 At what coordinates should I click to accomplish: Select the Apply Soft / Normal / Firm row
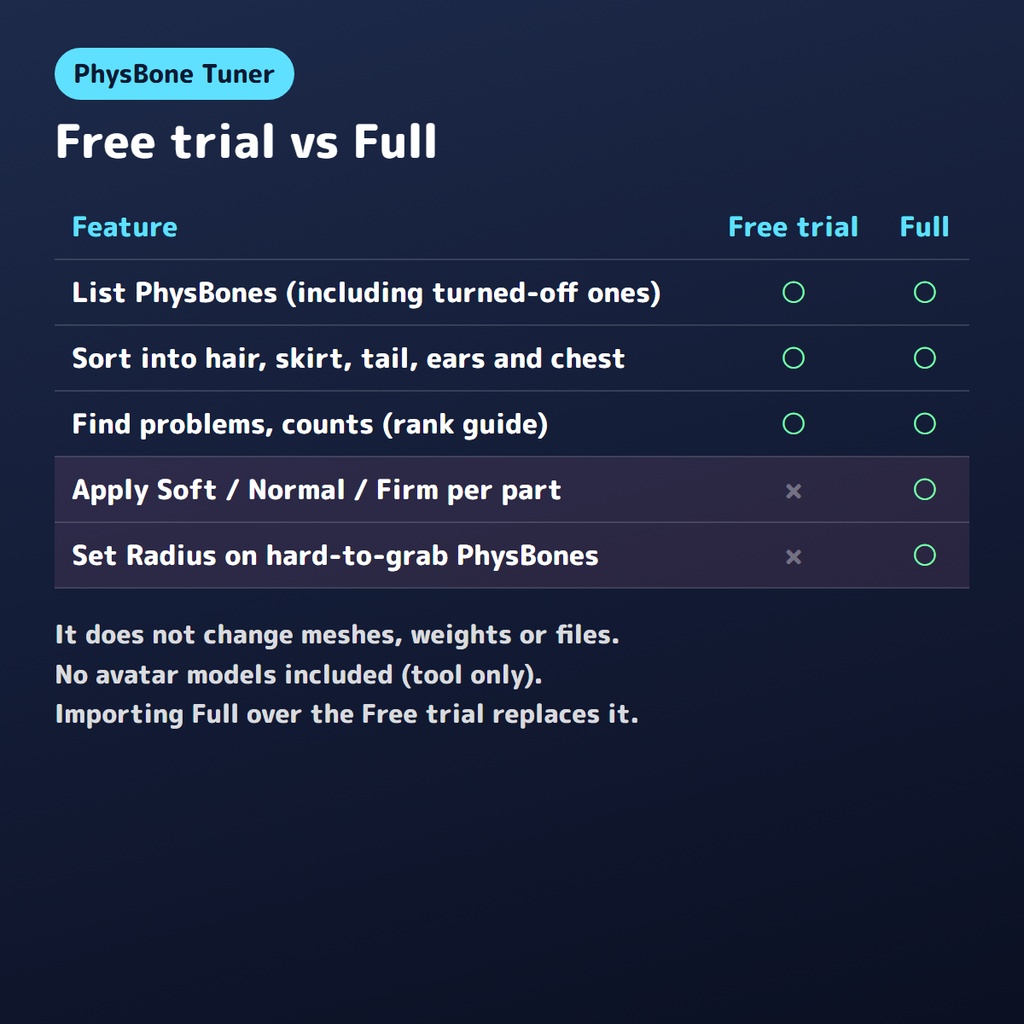pyautogui.click(x=512, y=490)
